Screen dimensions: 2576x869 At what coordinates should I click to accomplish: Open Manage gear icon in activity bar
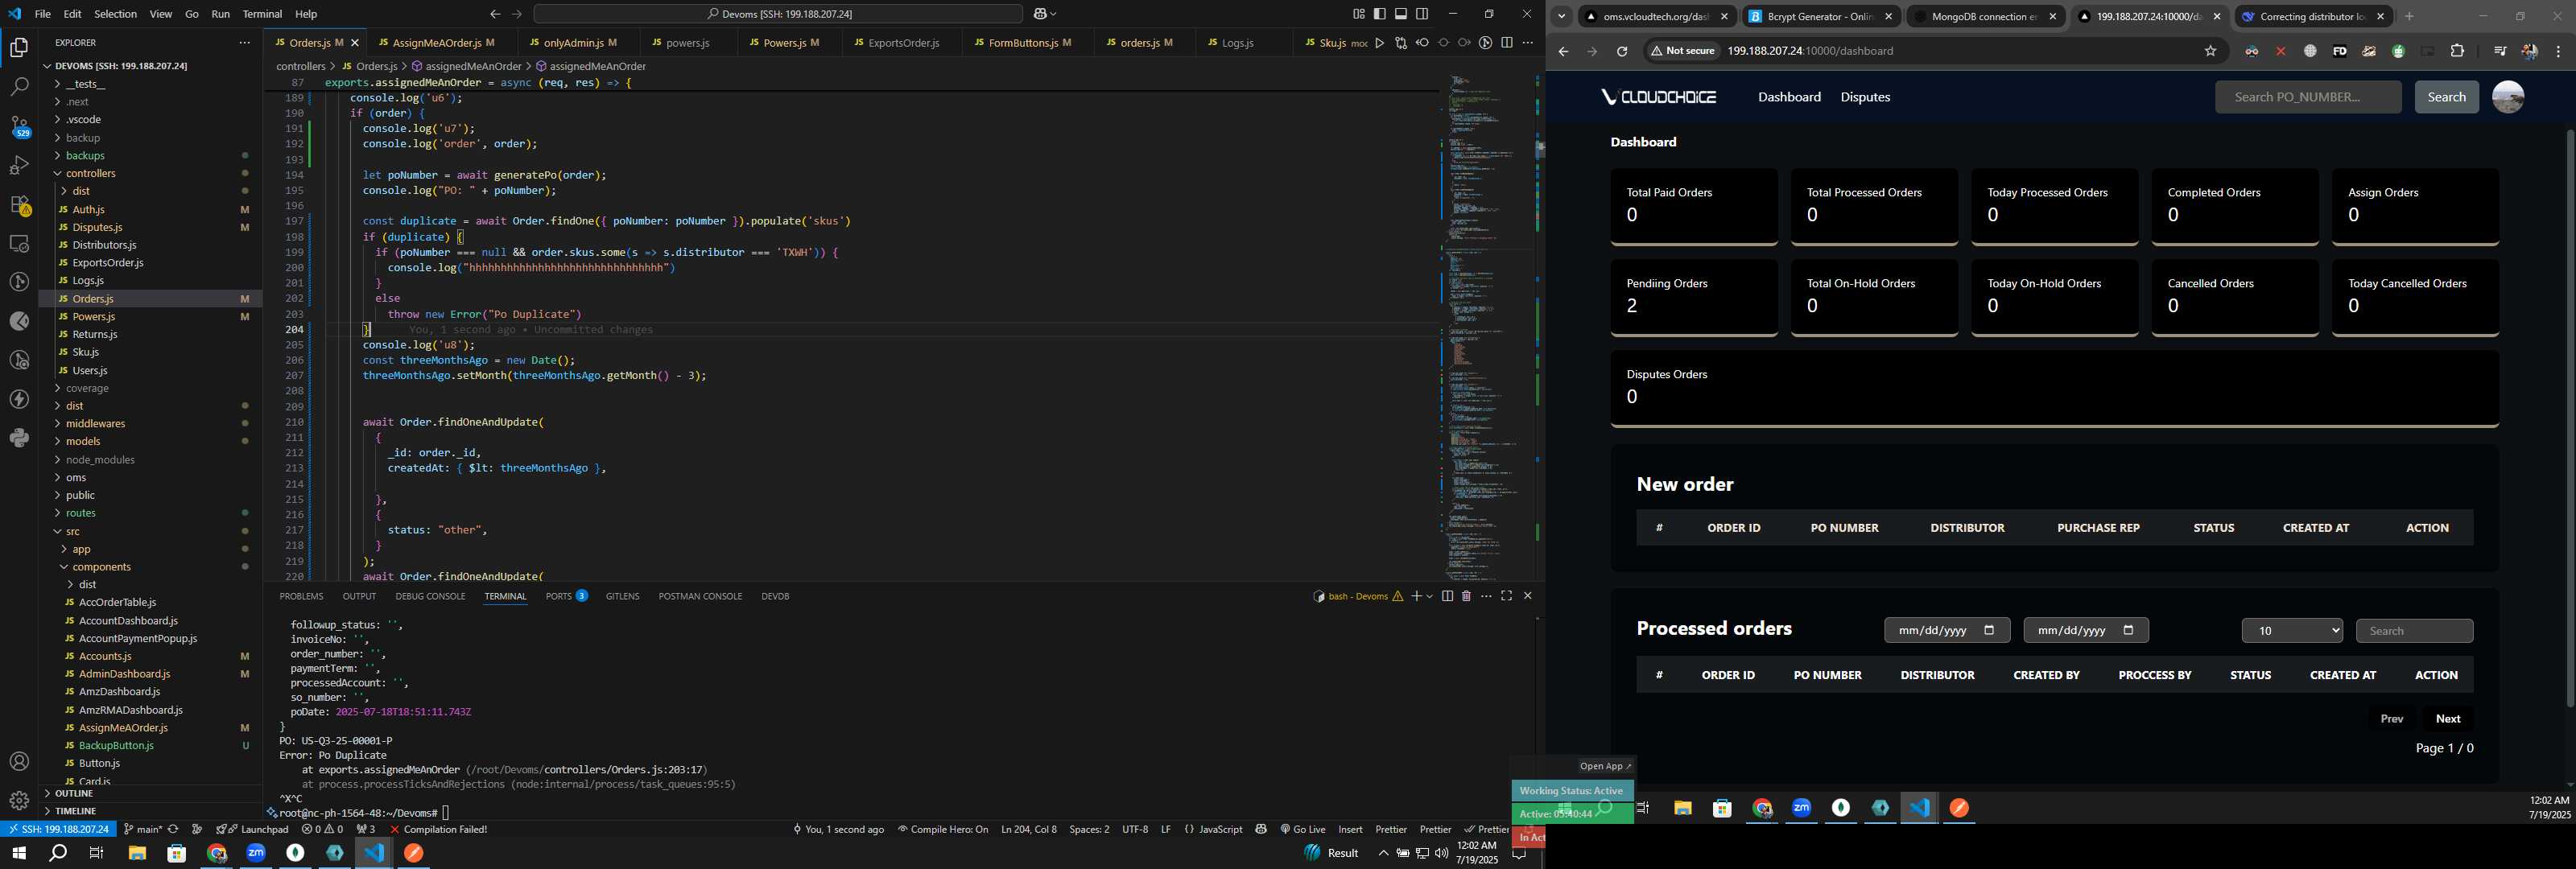(19, 801)
